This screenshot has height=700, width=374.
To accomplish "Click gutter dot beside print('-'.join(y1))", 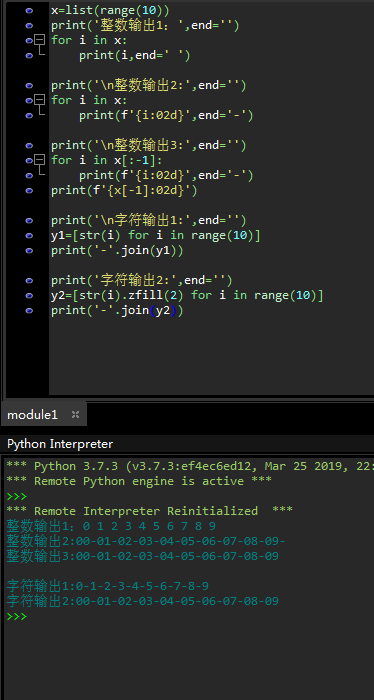I will click(29, 250).
